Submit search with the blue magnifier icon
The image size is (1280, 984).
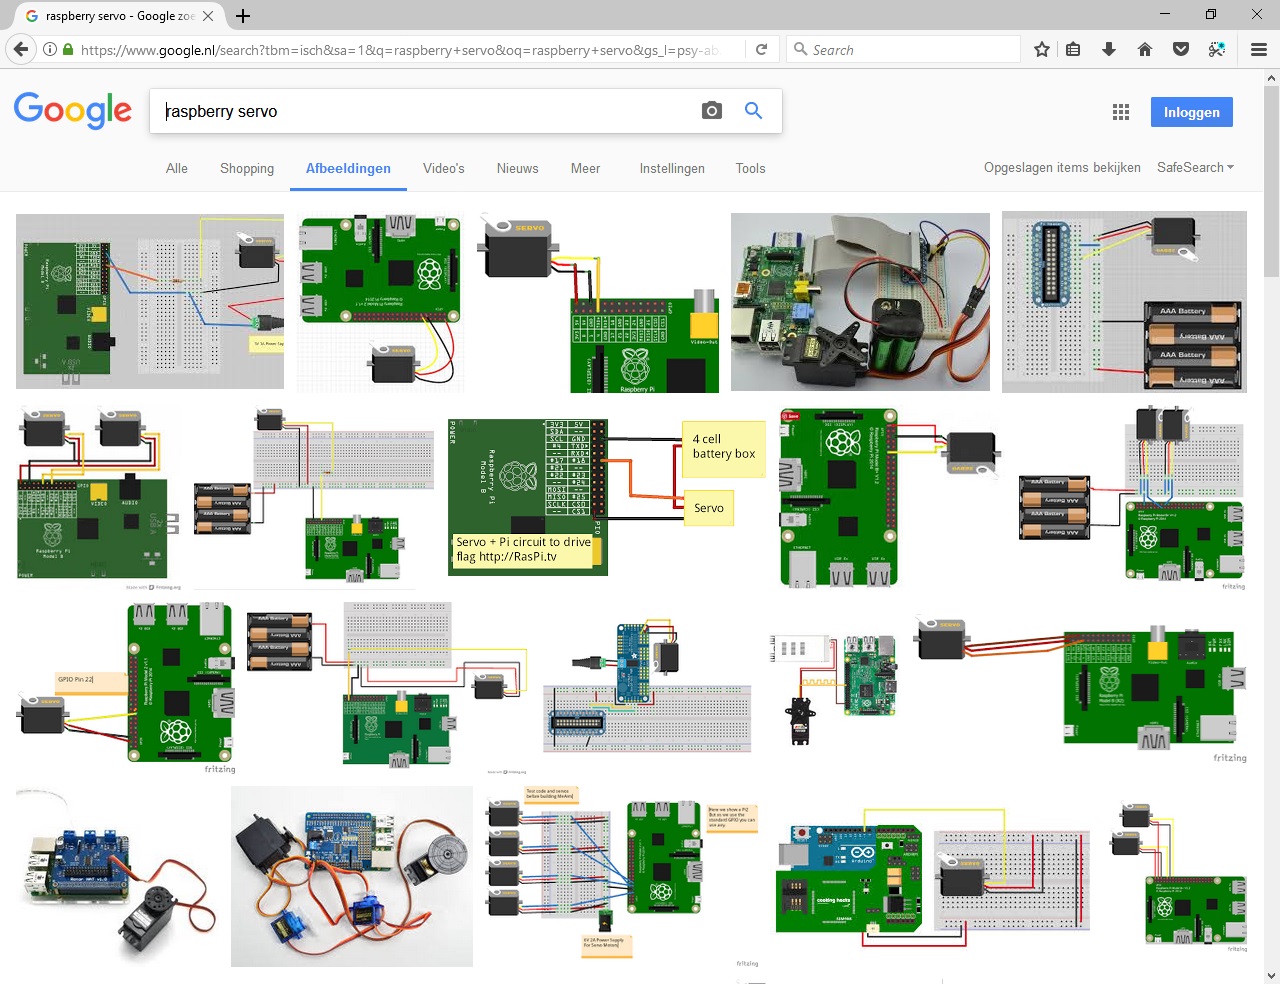pos(753,111)
